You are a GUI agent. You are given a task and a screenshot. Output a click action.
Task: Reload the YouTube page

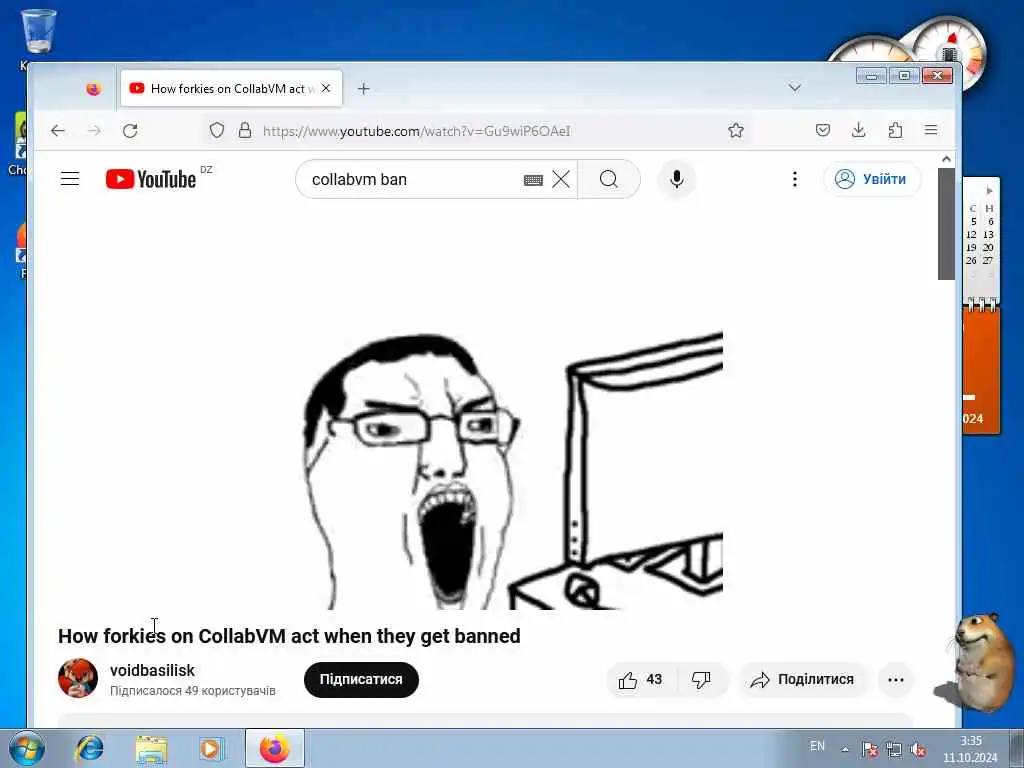click(130, 131)
